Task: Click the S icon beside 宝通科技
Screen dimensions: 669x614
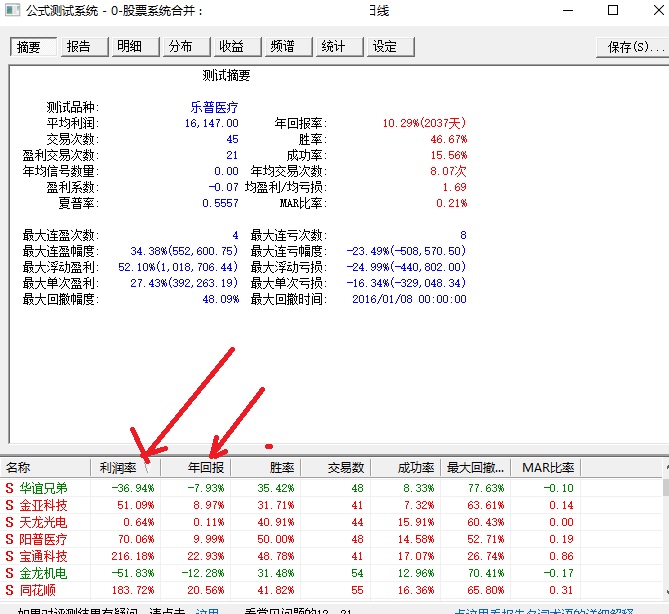Action: coord(9,556)
